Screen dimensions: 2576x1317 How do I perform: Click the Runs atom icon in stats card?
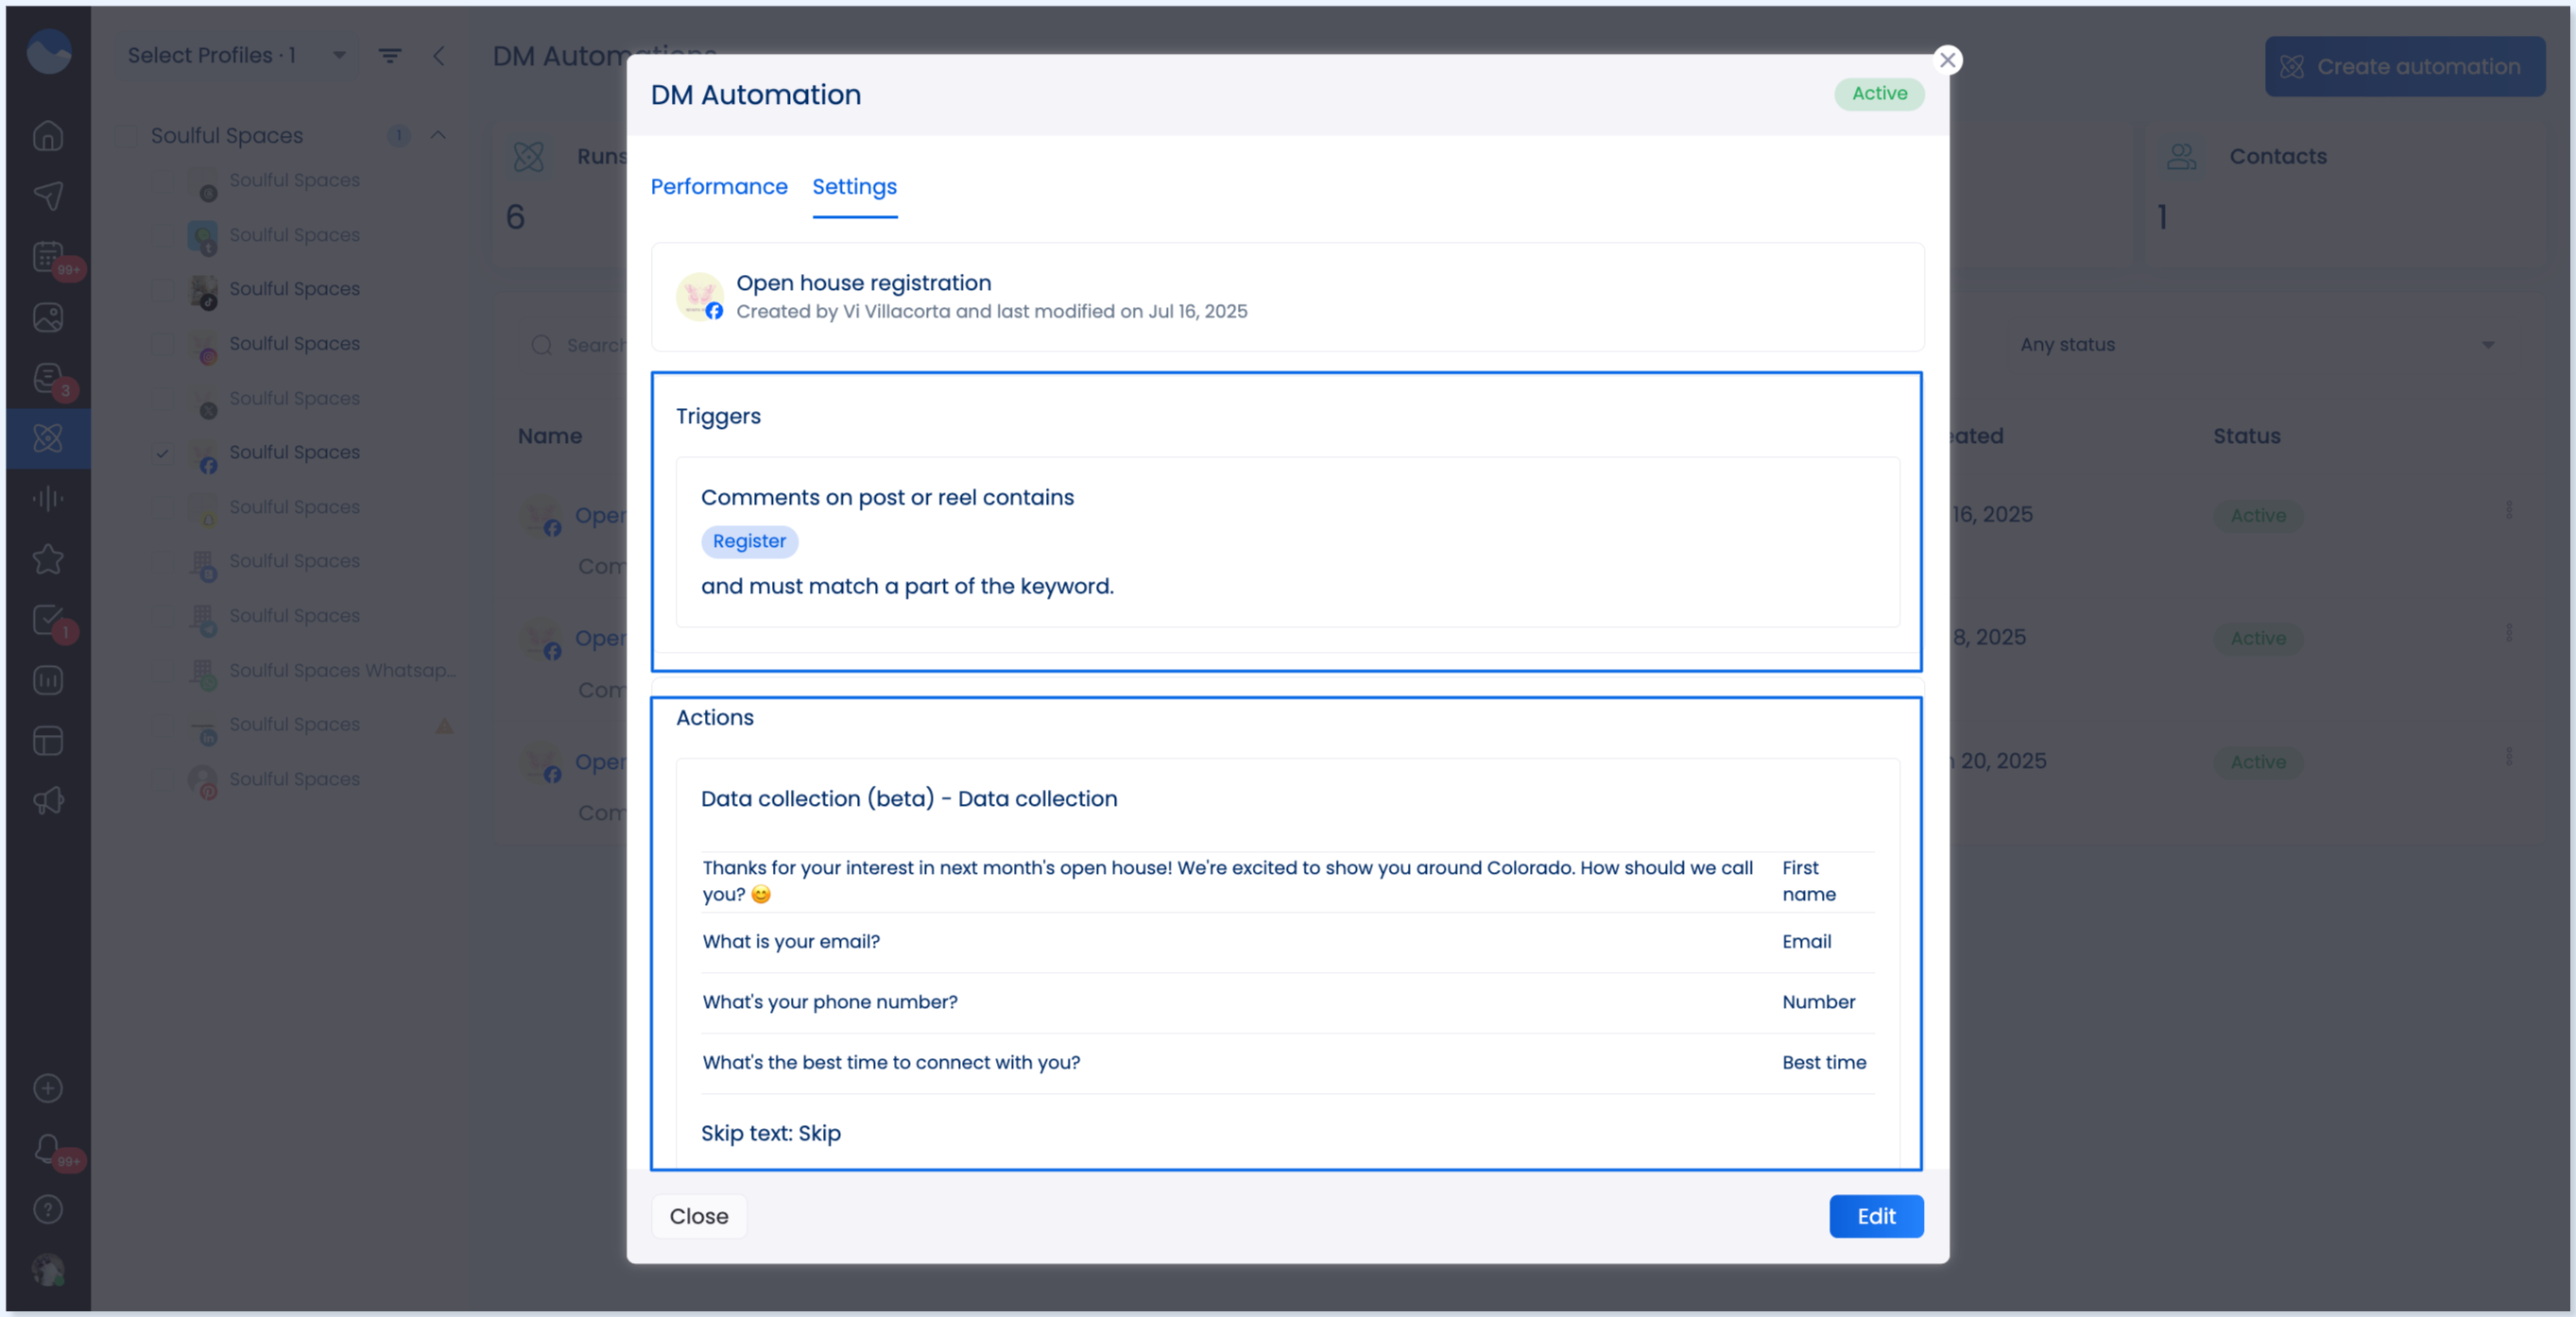pos(528,156)
